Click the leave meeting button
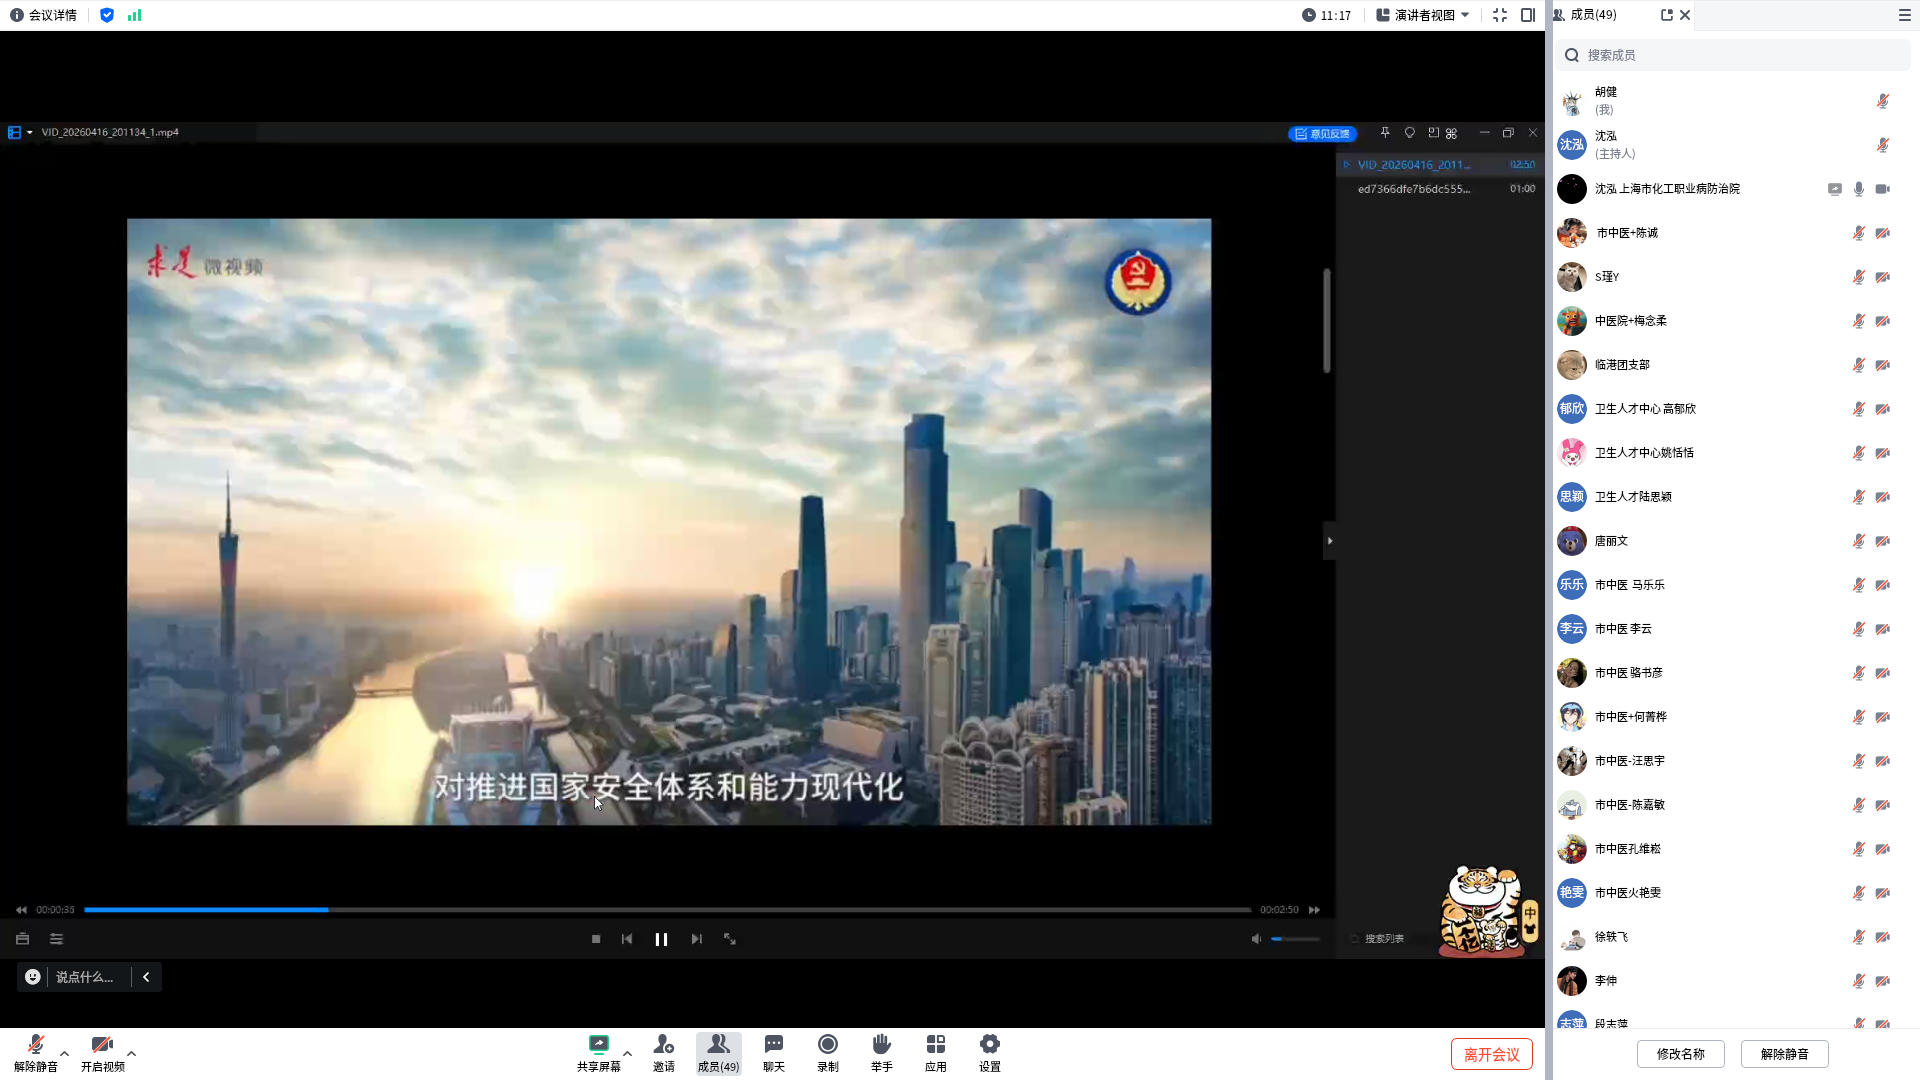Image resolution: width=1920 pixels, height=1080 pixels. click(x=1491, y=1054)
